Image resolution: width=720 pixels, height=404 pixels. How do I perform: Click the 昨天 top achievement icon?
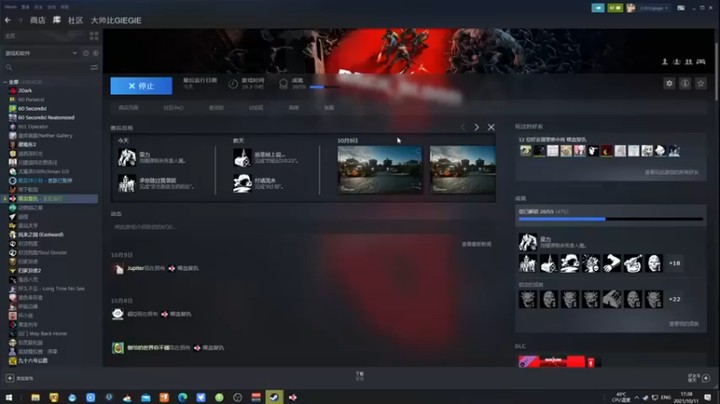coord(242,157)
